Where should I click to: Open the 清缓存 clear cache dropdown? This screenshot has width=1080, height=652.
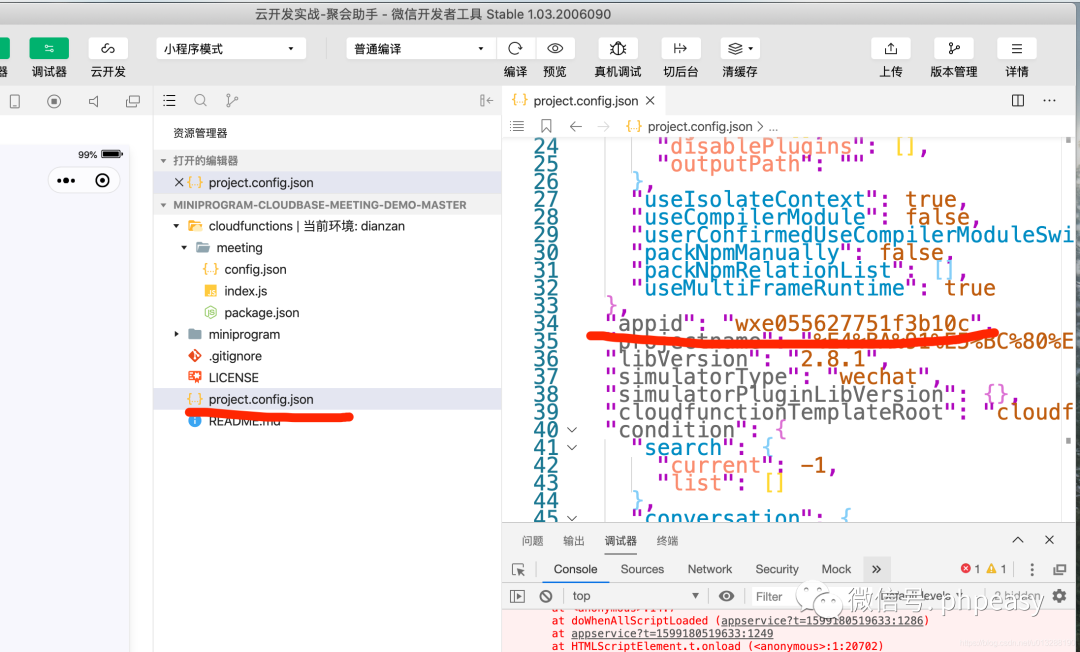tap(740, 48)
